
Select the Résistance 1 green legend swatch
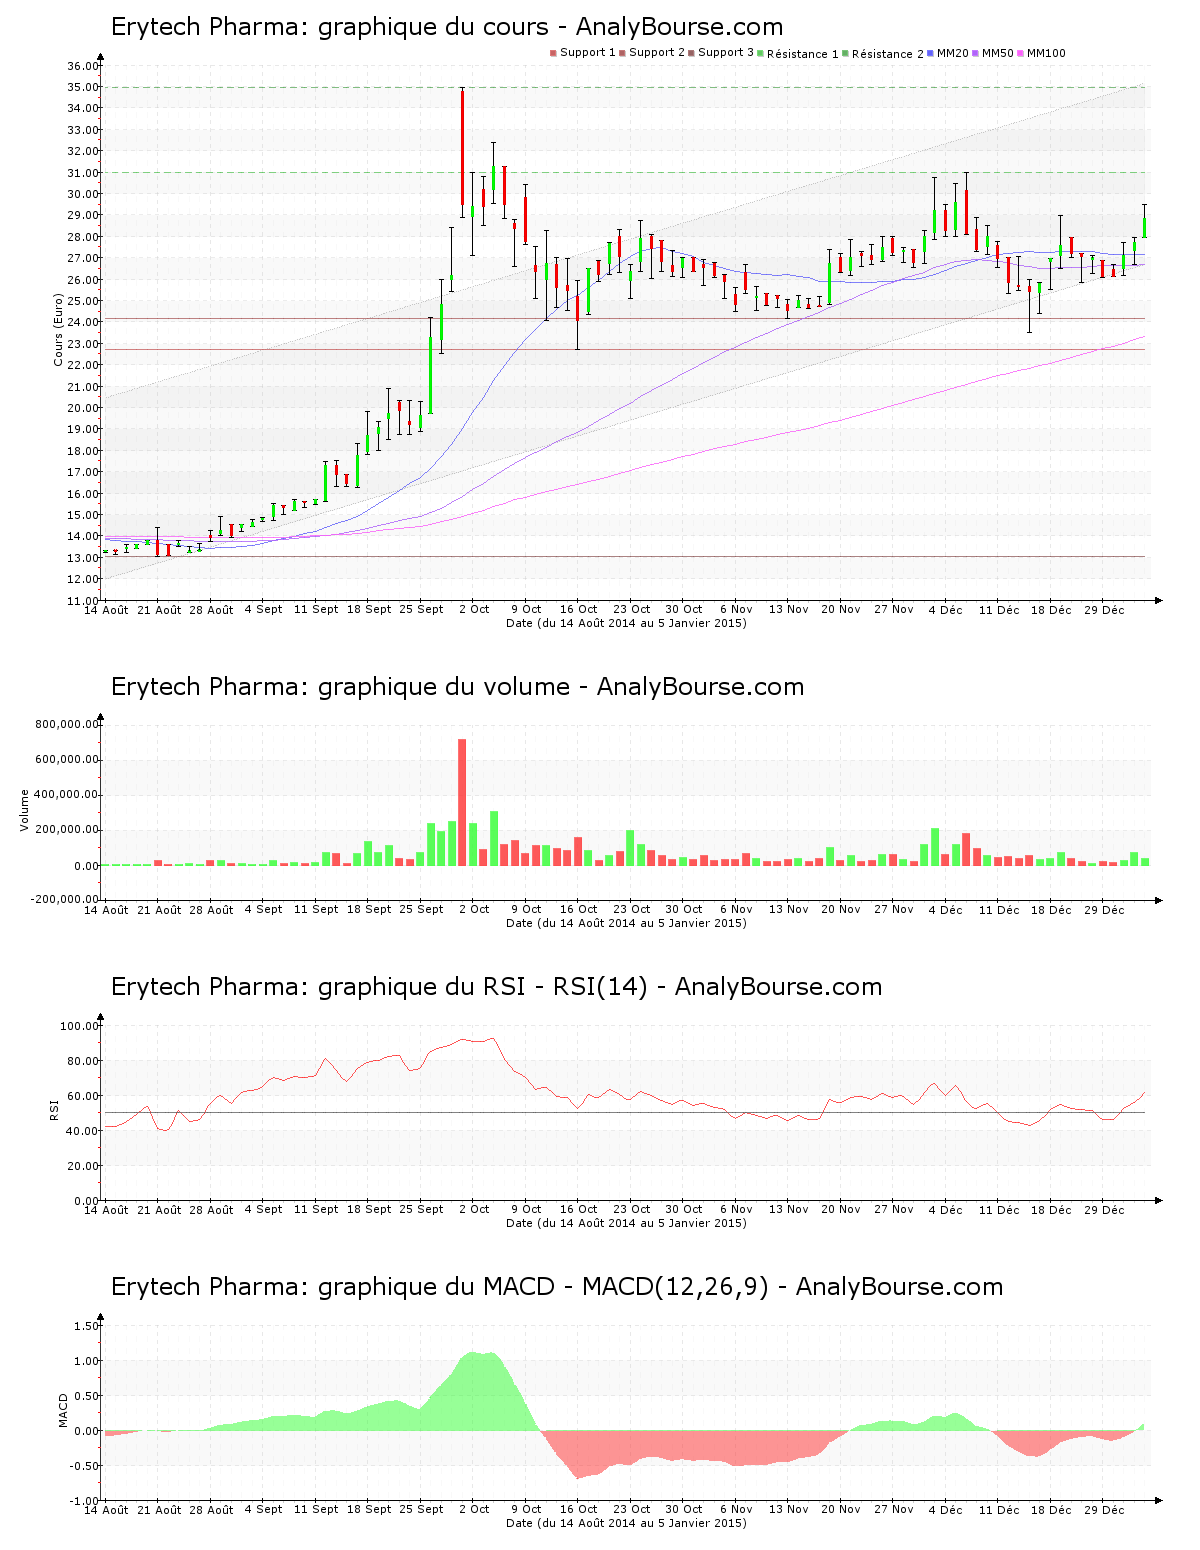761,53
